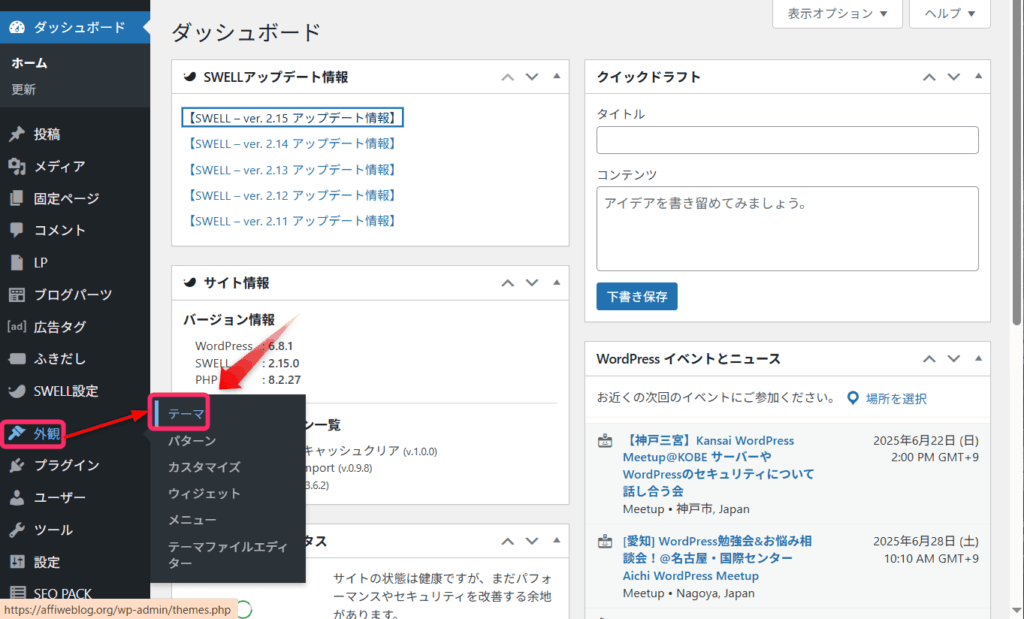Go to ホーム under Dashboard

click(29, 63)
